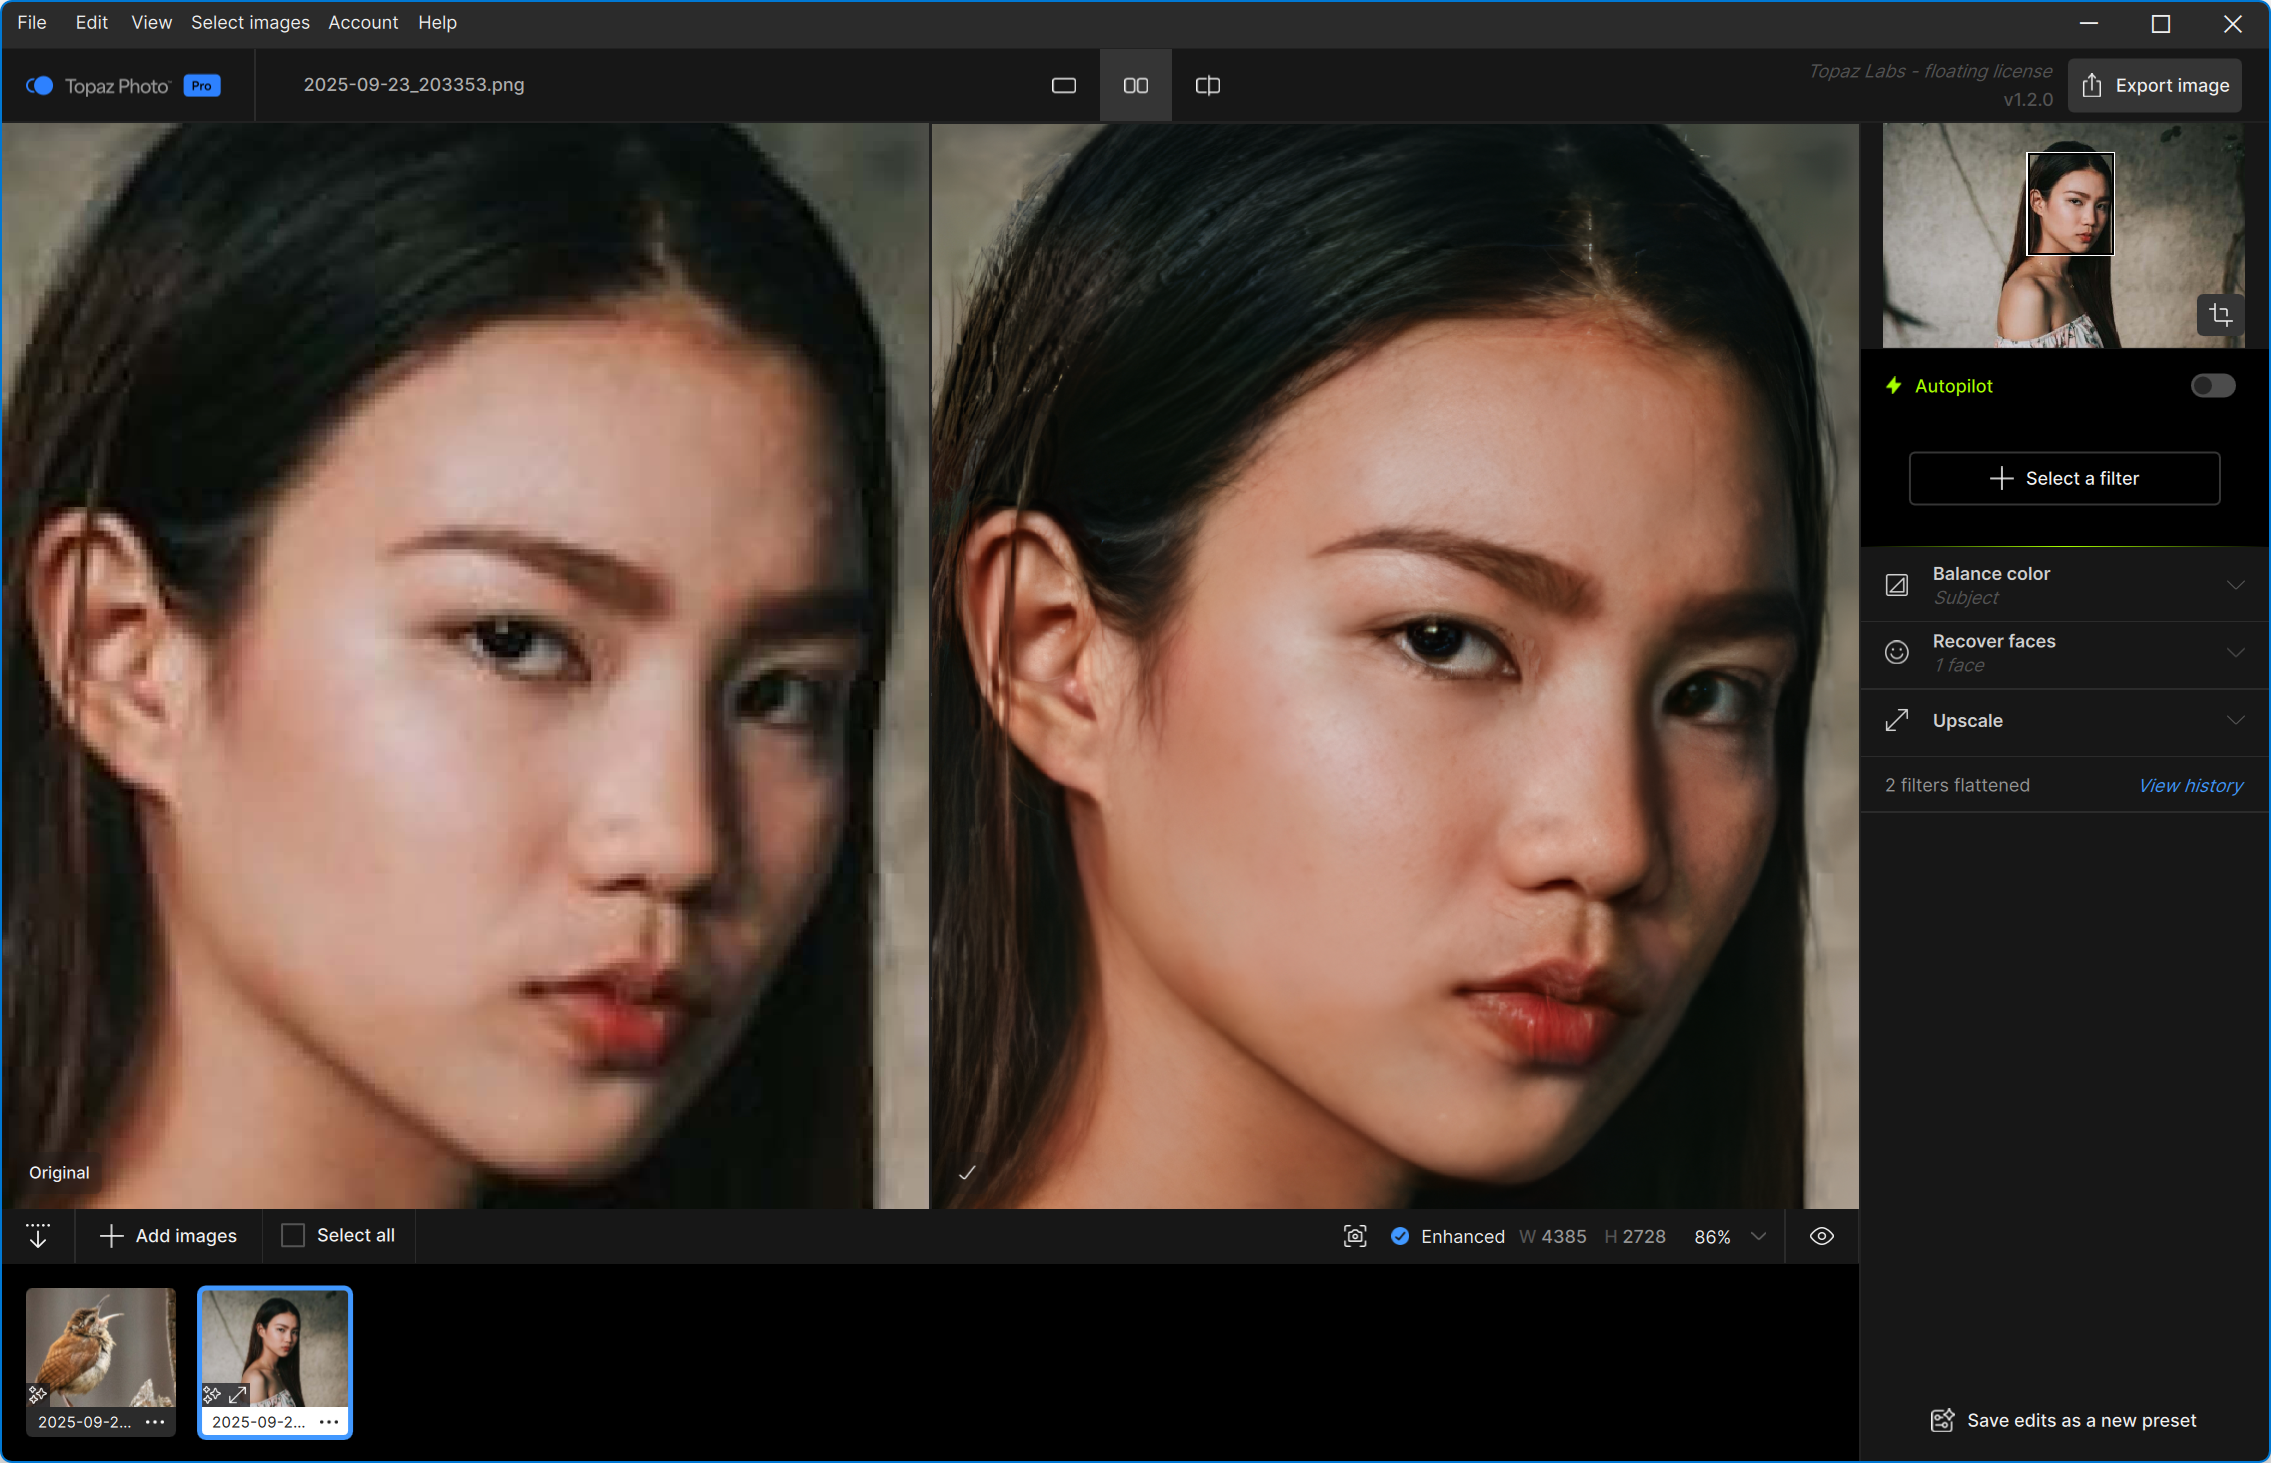Click the crop tool icon
This screenshot has height=1463, width=2271.
[x=2220, y=315]
